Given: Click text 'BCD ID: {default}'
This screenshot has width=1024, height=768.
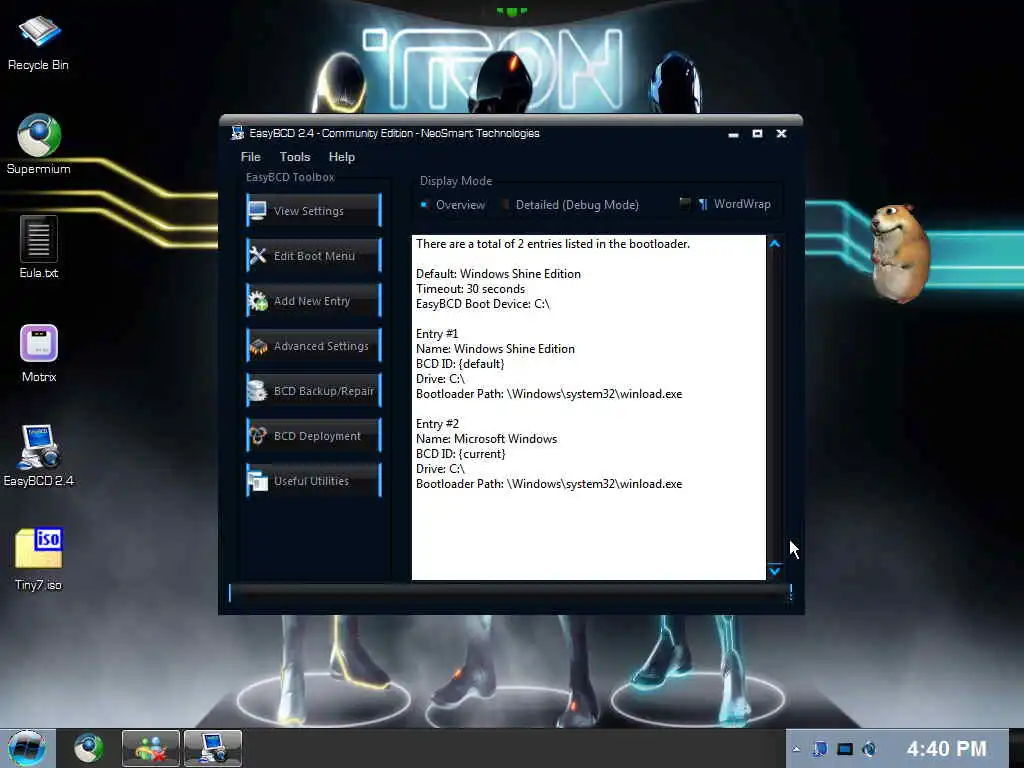Looking at the screenshot, I should click(460, 364).
